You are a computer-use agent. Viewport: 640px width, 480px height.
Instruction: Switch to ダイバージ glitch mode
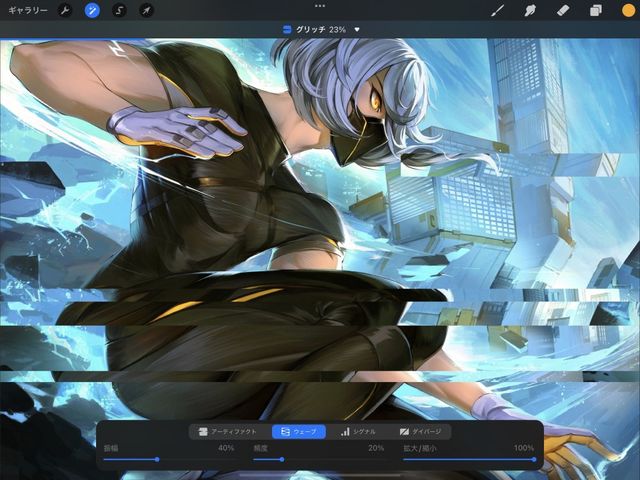(x=420, y=431)
